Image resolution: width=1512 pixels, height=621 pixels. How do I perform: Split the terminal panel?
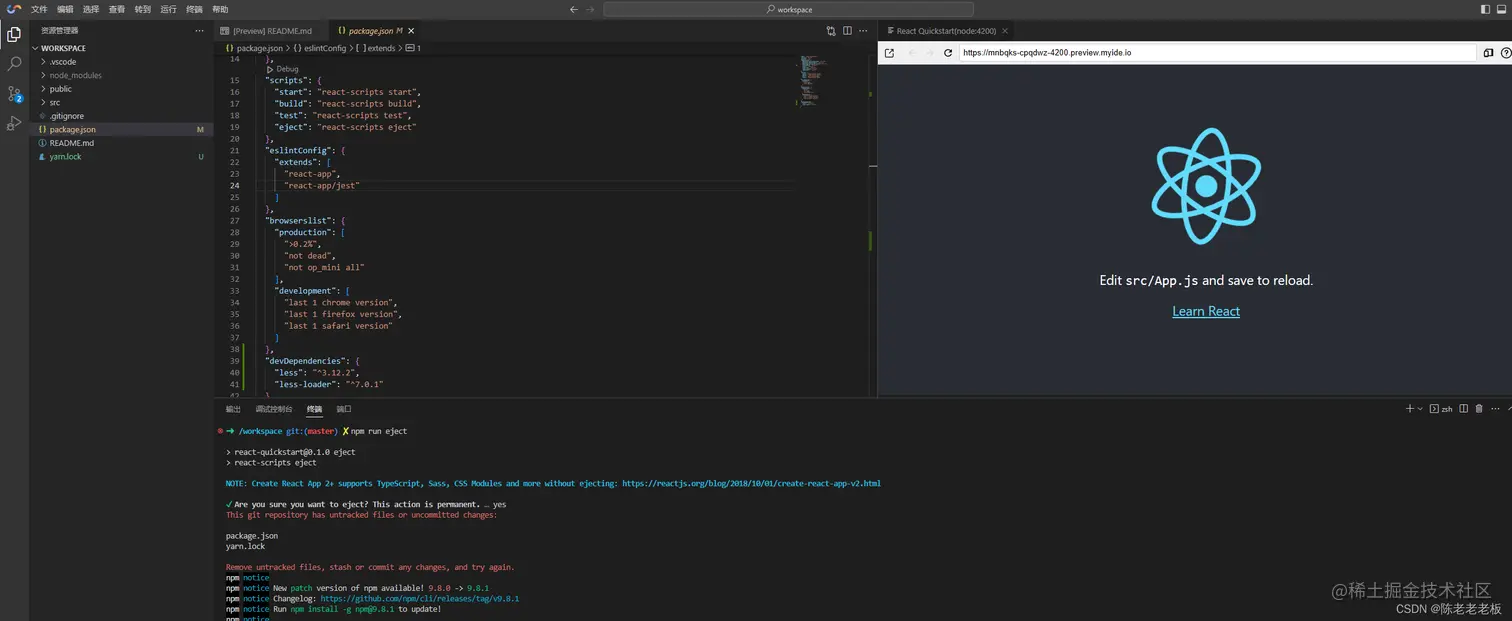[x=1464, y=408]
